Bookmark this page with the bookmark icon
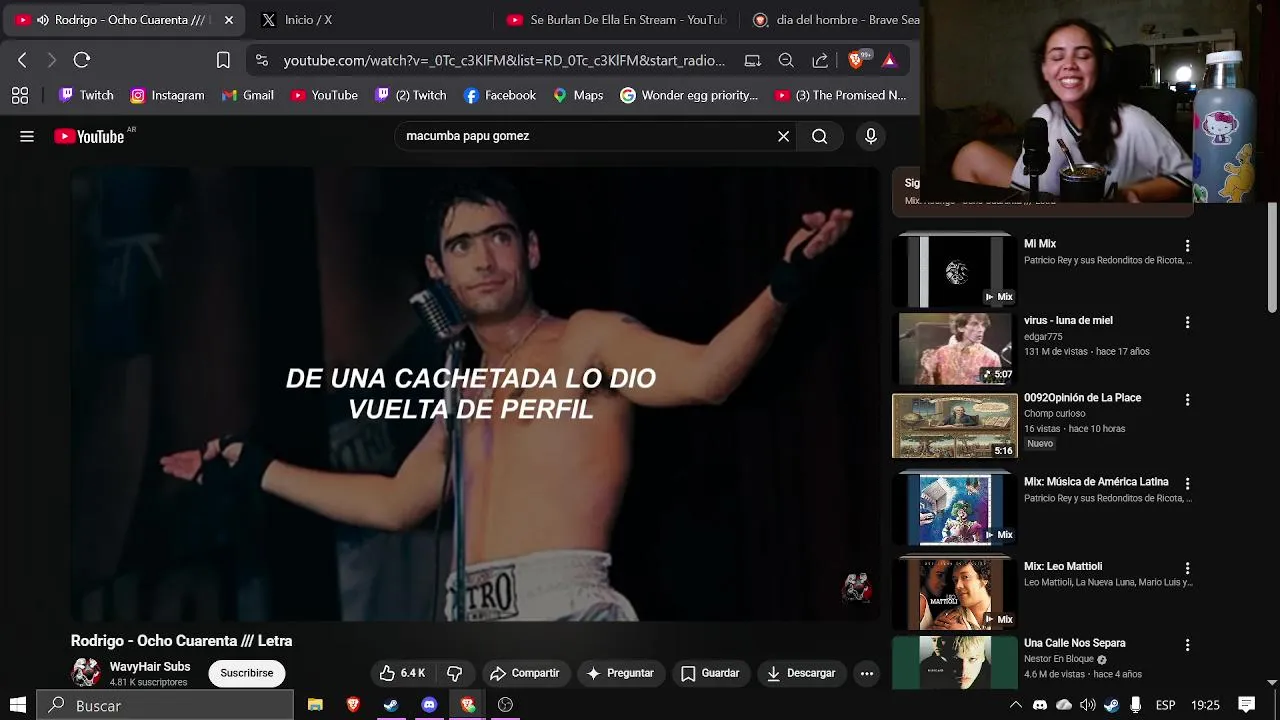Screen dimensions: 1280x720 (223, 60)
